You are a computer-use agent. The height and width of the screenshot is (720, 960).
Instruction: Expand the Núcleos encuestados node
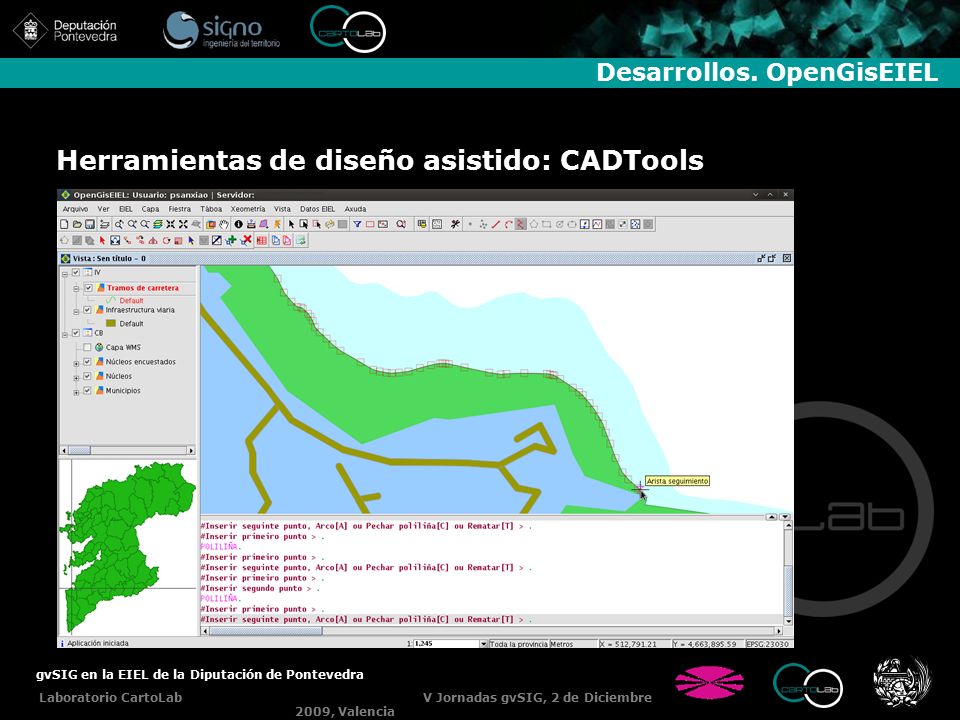click(76, 363)
